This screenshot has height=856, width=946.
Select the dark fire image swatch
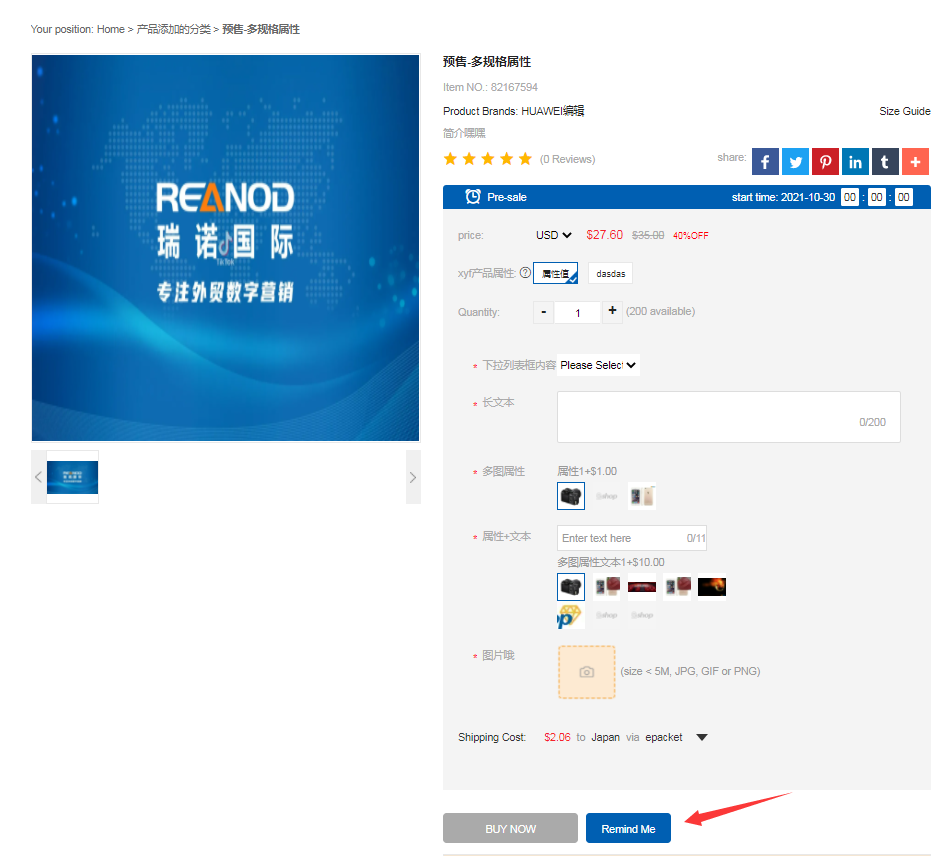tap(712, 586)
